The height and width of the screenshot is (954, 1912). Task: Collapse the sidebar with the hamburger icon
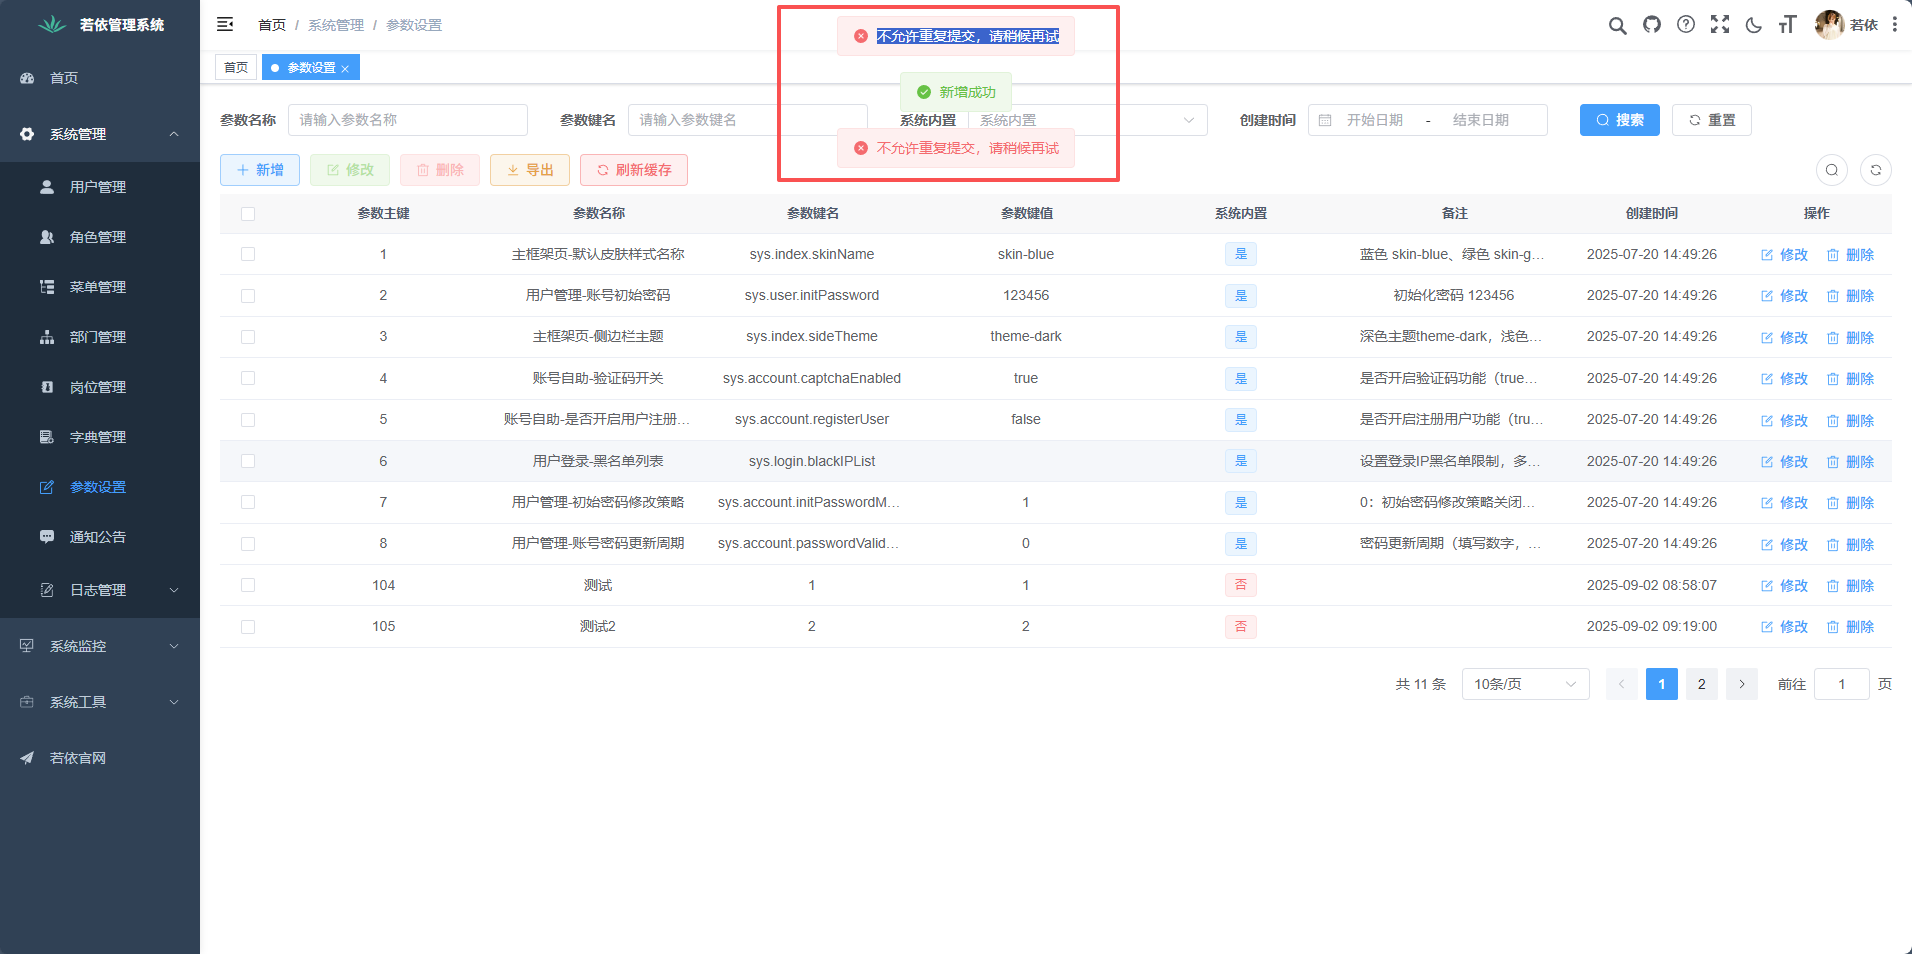point(225,24)
